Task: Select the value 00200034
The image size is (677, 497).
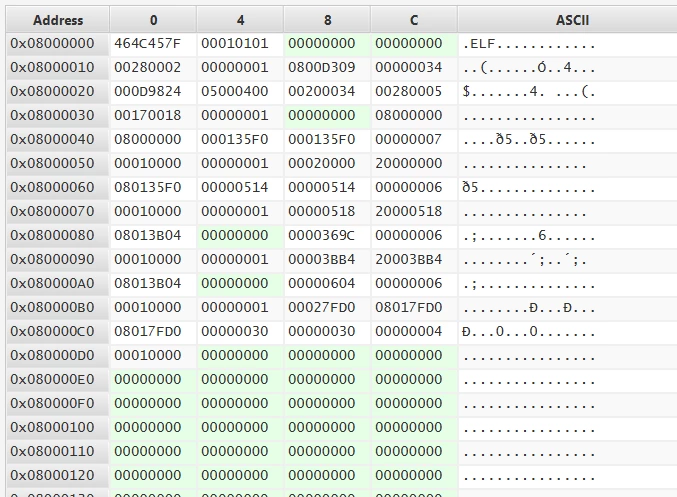Action: tap(322, 92)
